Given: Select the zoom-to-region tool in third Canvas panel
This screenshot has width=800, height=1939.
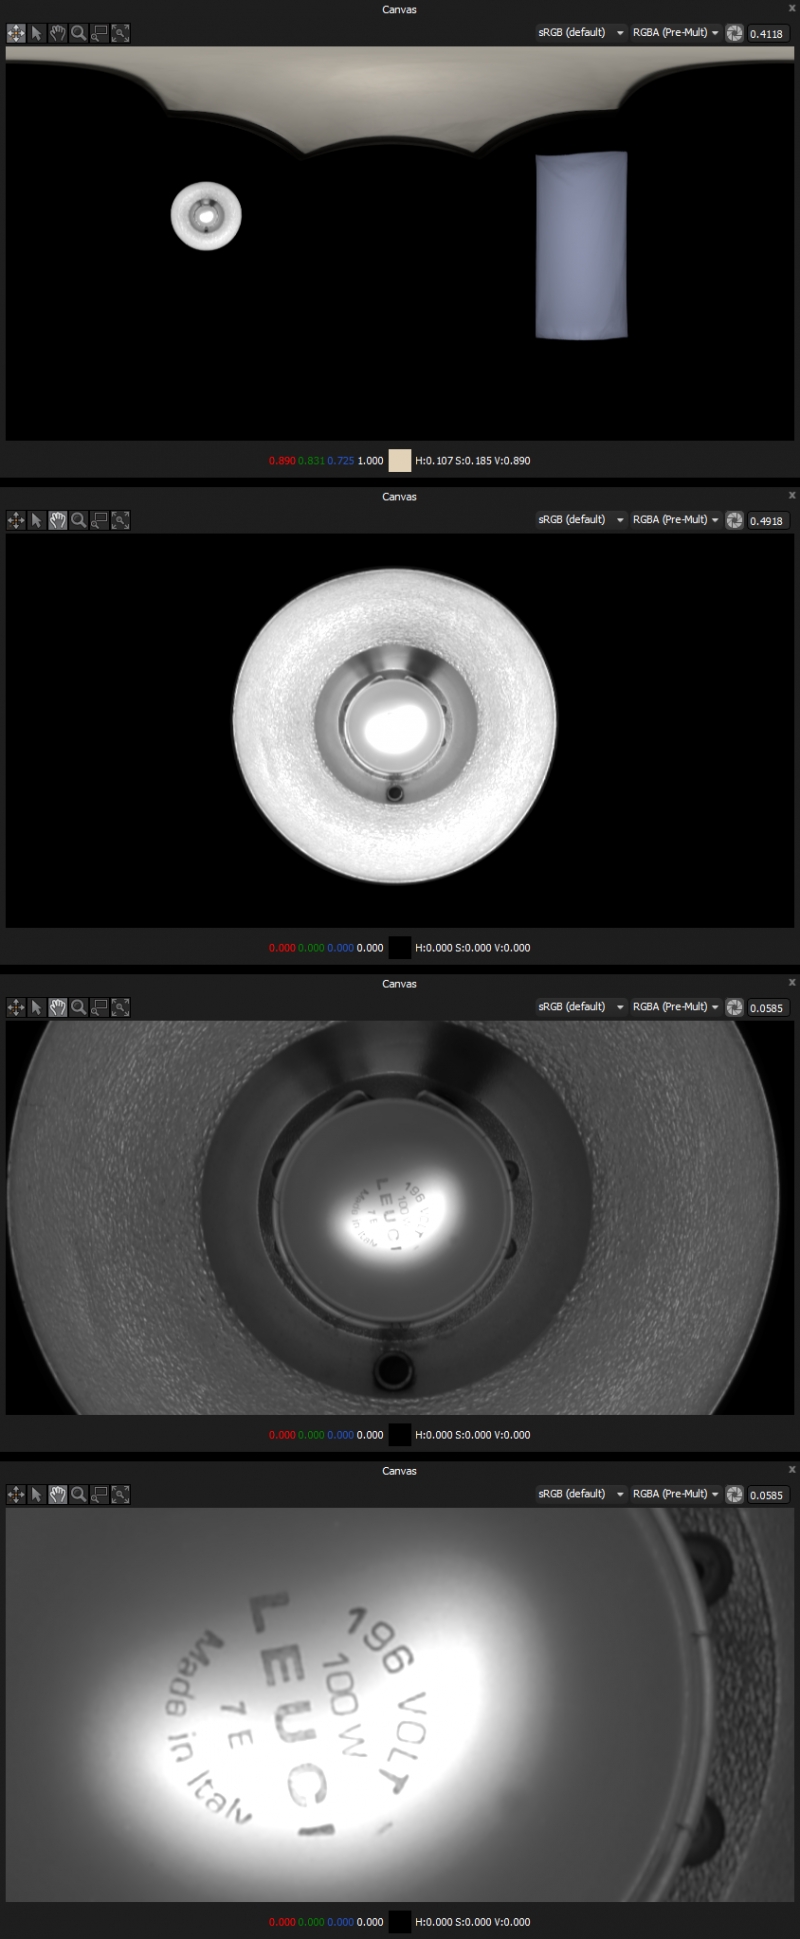Looking at the screenshot, I should click(100, 1007).
